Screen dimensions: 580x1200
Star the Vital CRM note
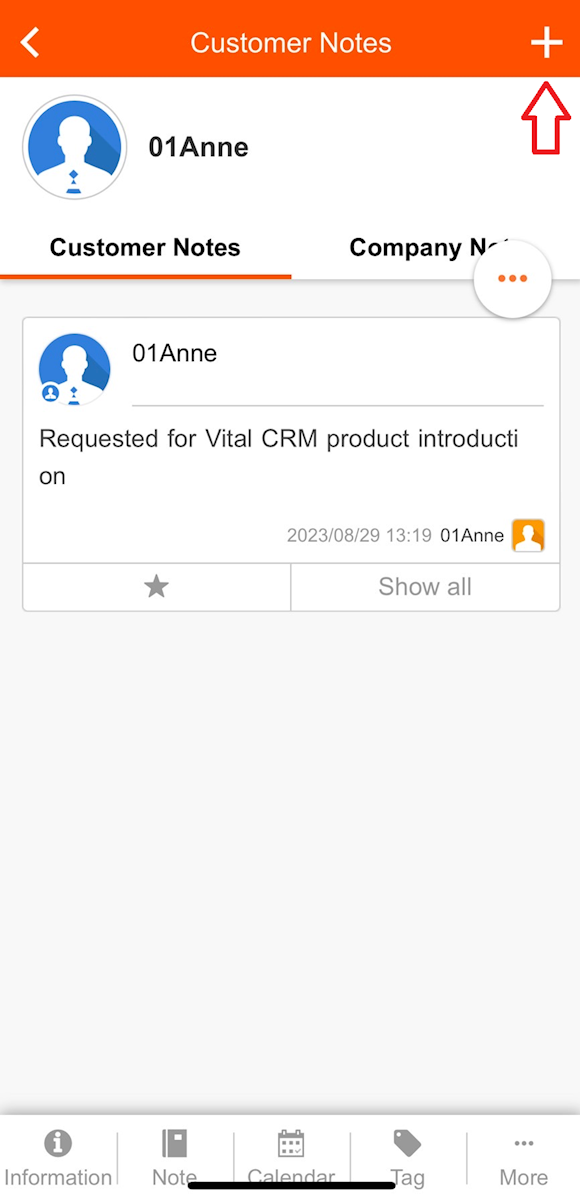(x=156, y=587)
